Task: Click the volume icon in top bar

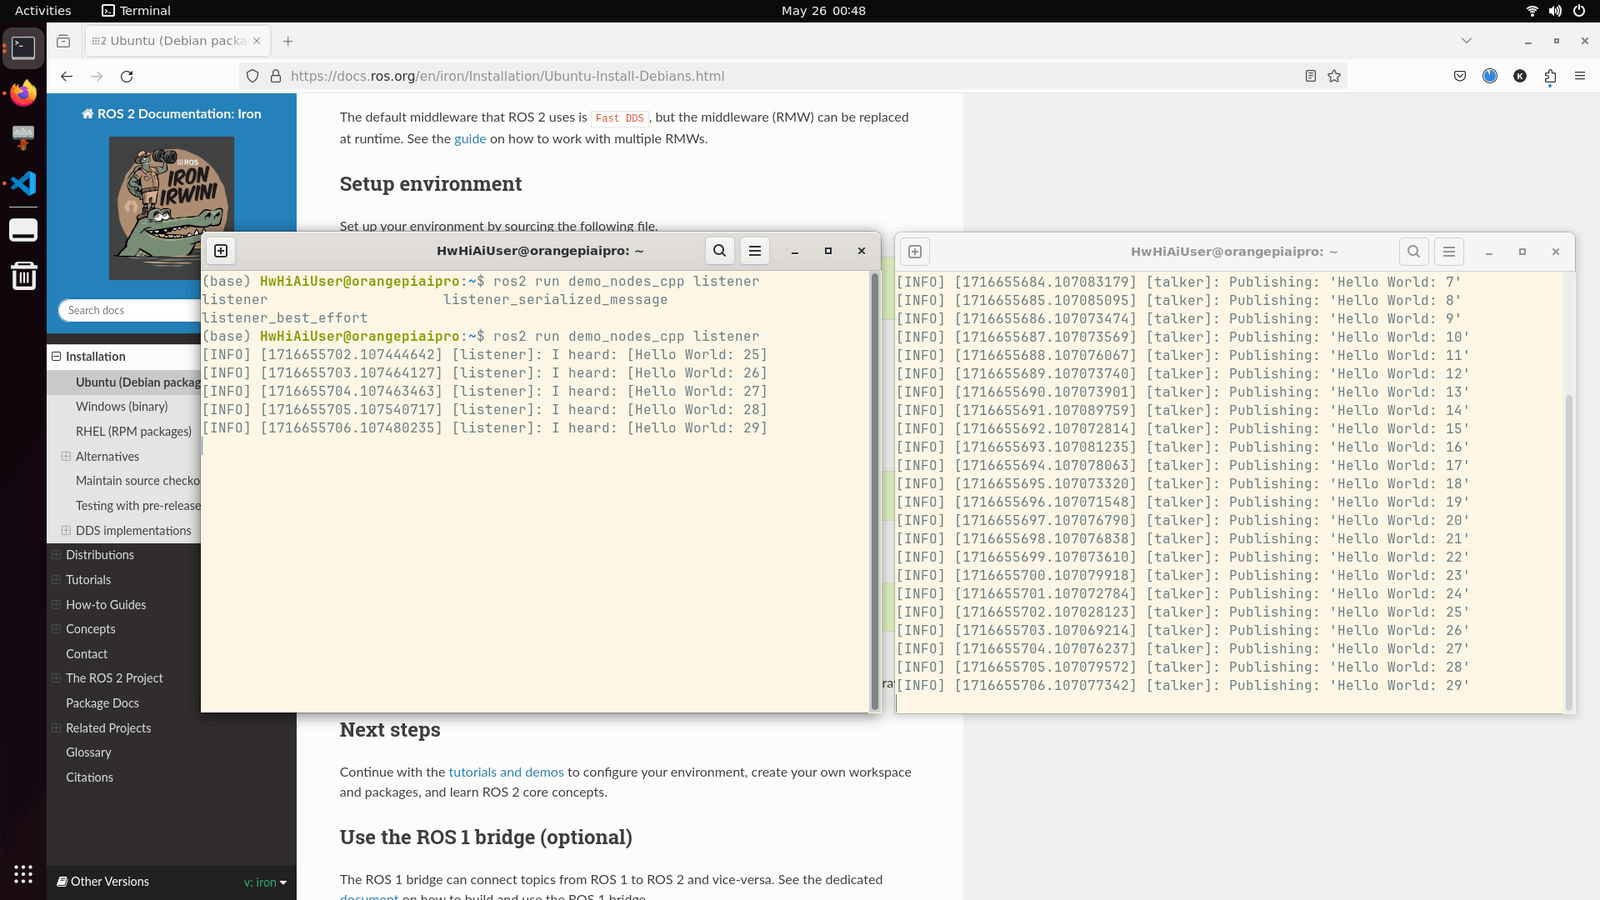Action: click(x=1555, y=11)
